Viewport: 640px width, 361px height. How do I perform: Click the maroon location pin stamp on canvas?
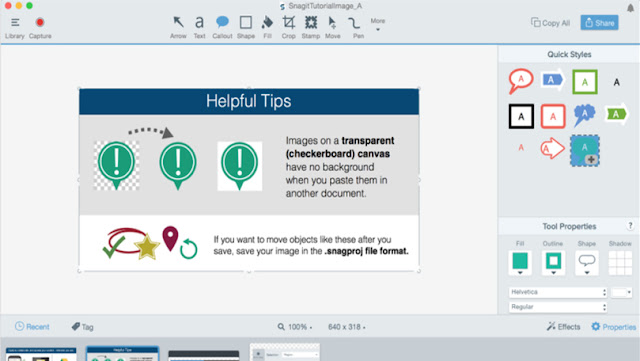(x=170, y=238)
